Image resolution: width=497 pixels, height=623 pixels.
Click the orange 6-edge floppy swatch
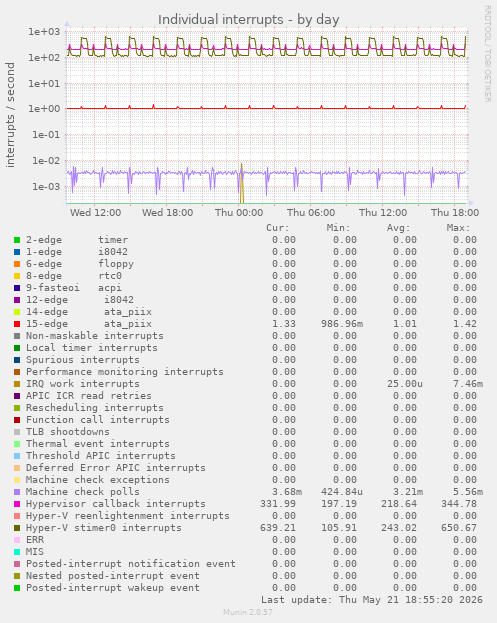(17, 264)
